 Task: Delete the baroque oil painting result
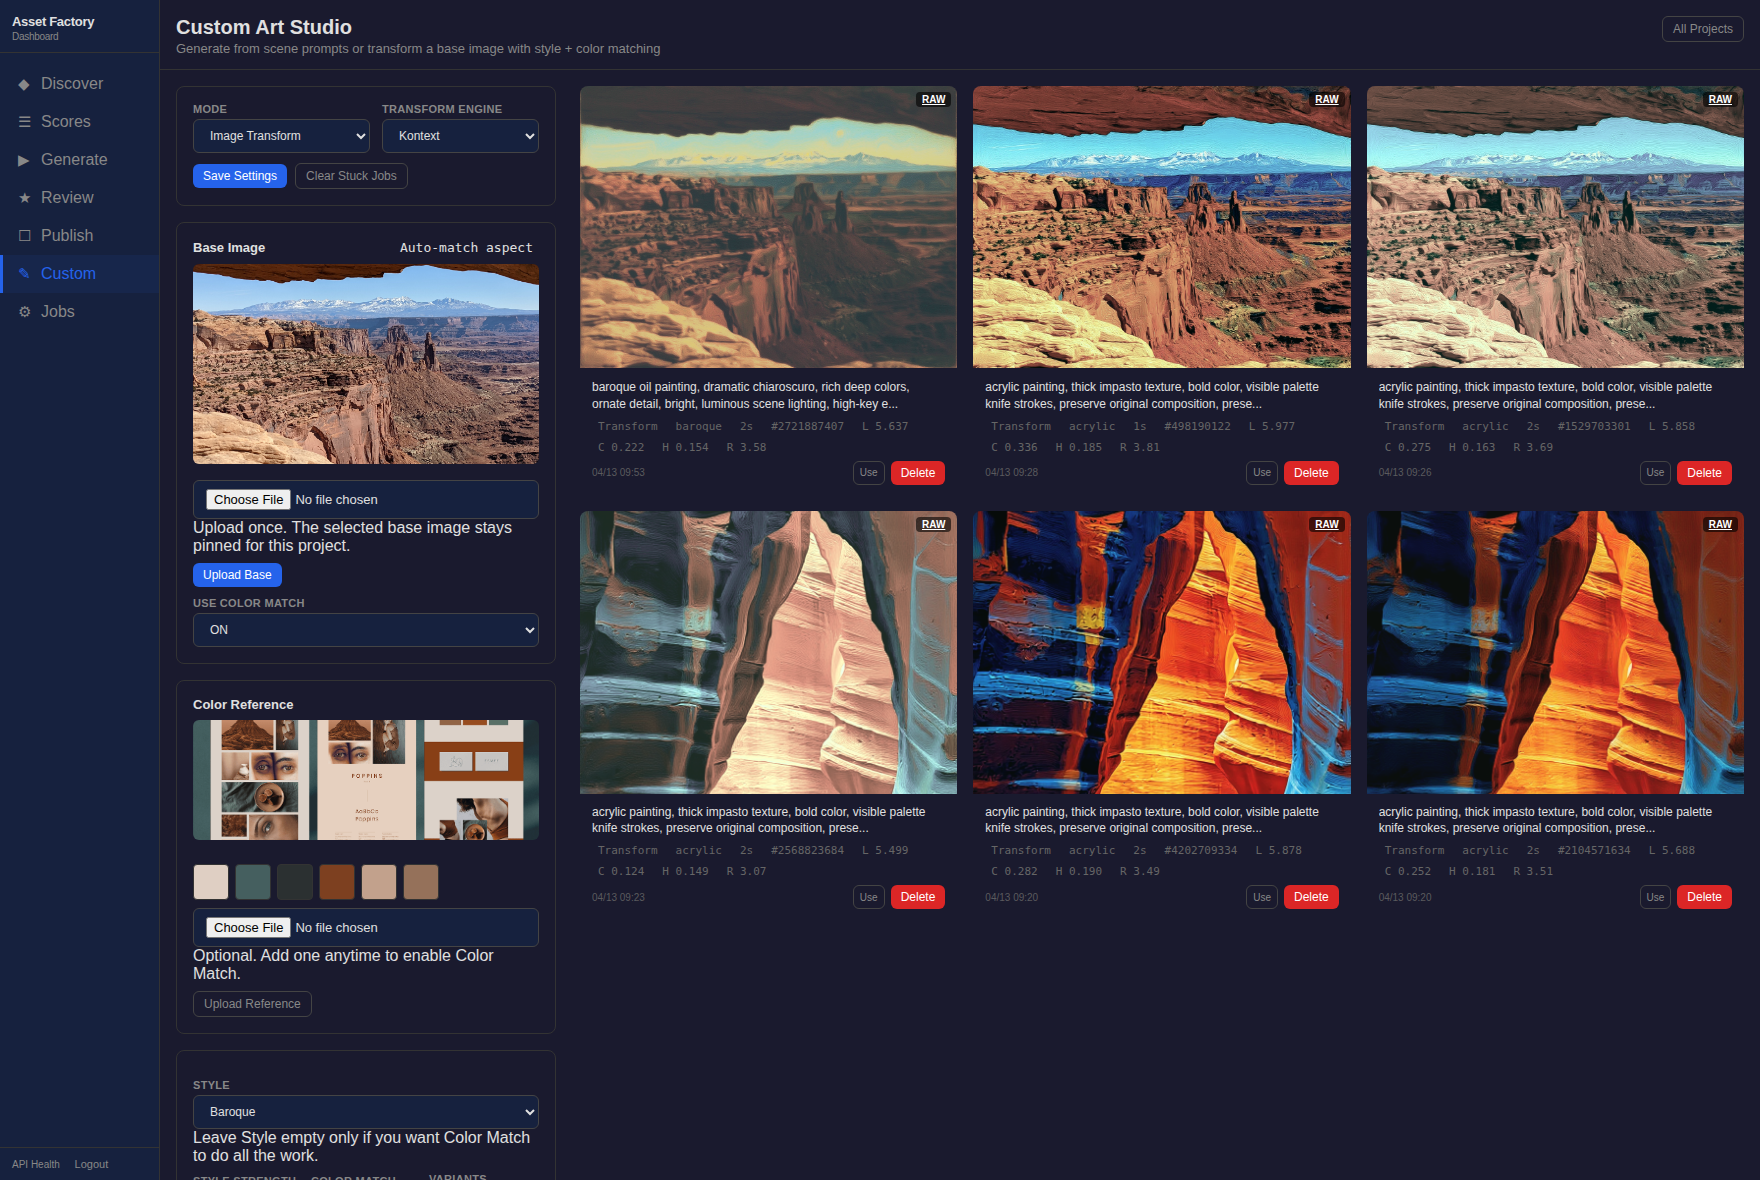click(x=918, y=473)
